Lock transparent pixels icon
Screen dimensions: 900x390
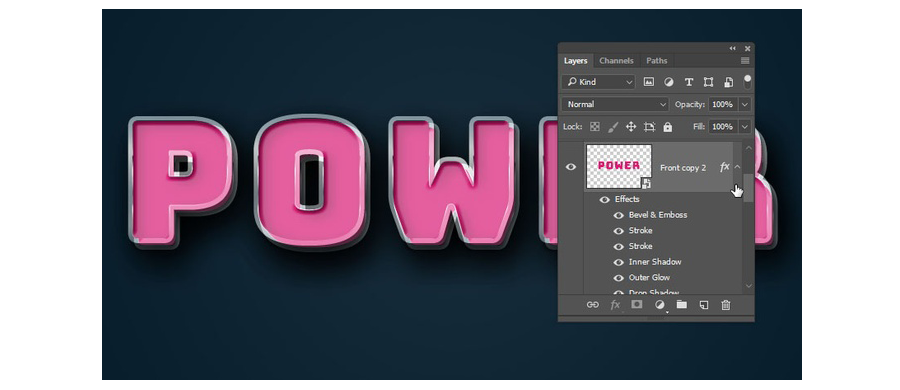click(x=595, y=126)
